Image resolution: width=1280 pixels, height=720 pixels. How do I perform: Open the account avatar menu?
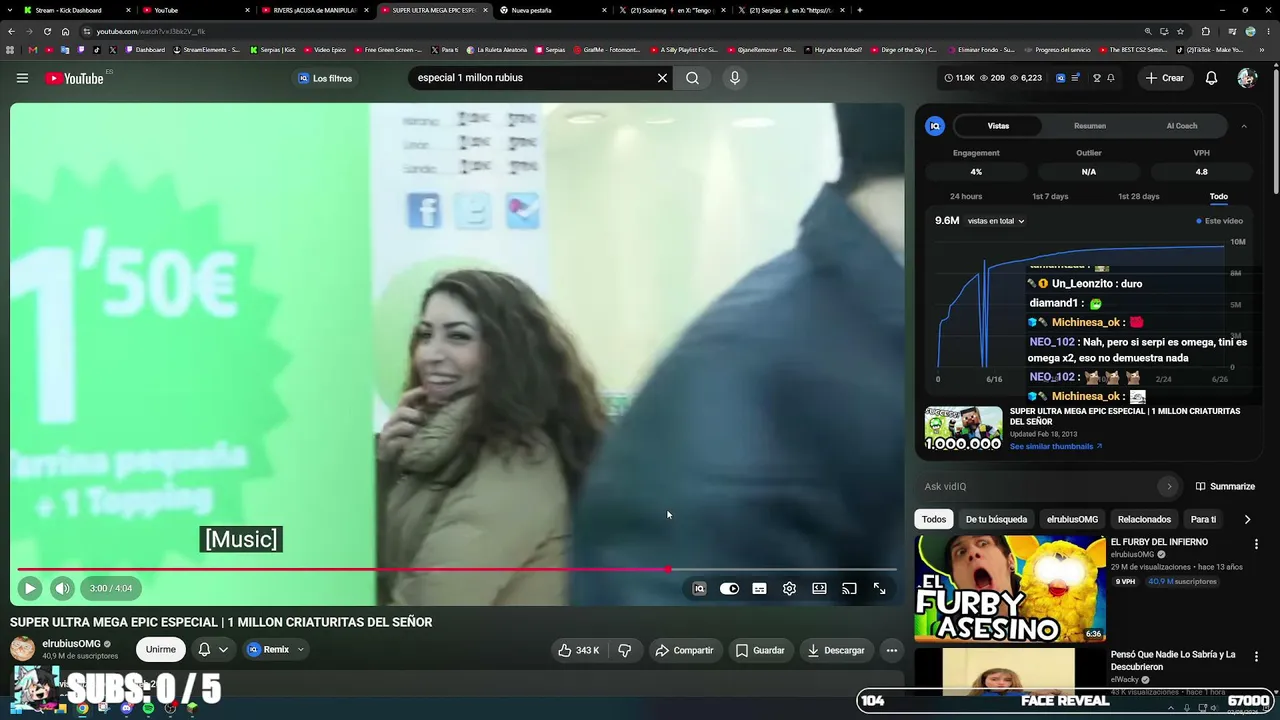coord(1246,78)
